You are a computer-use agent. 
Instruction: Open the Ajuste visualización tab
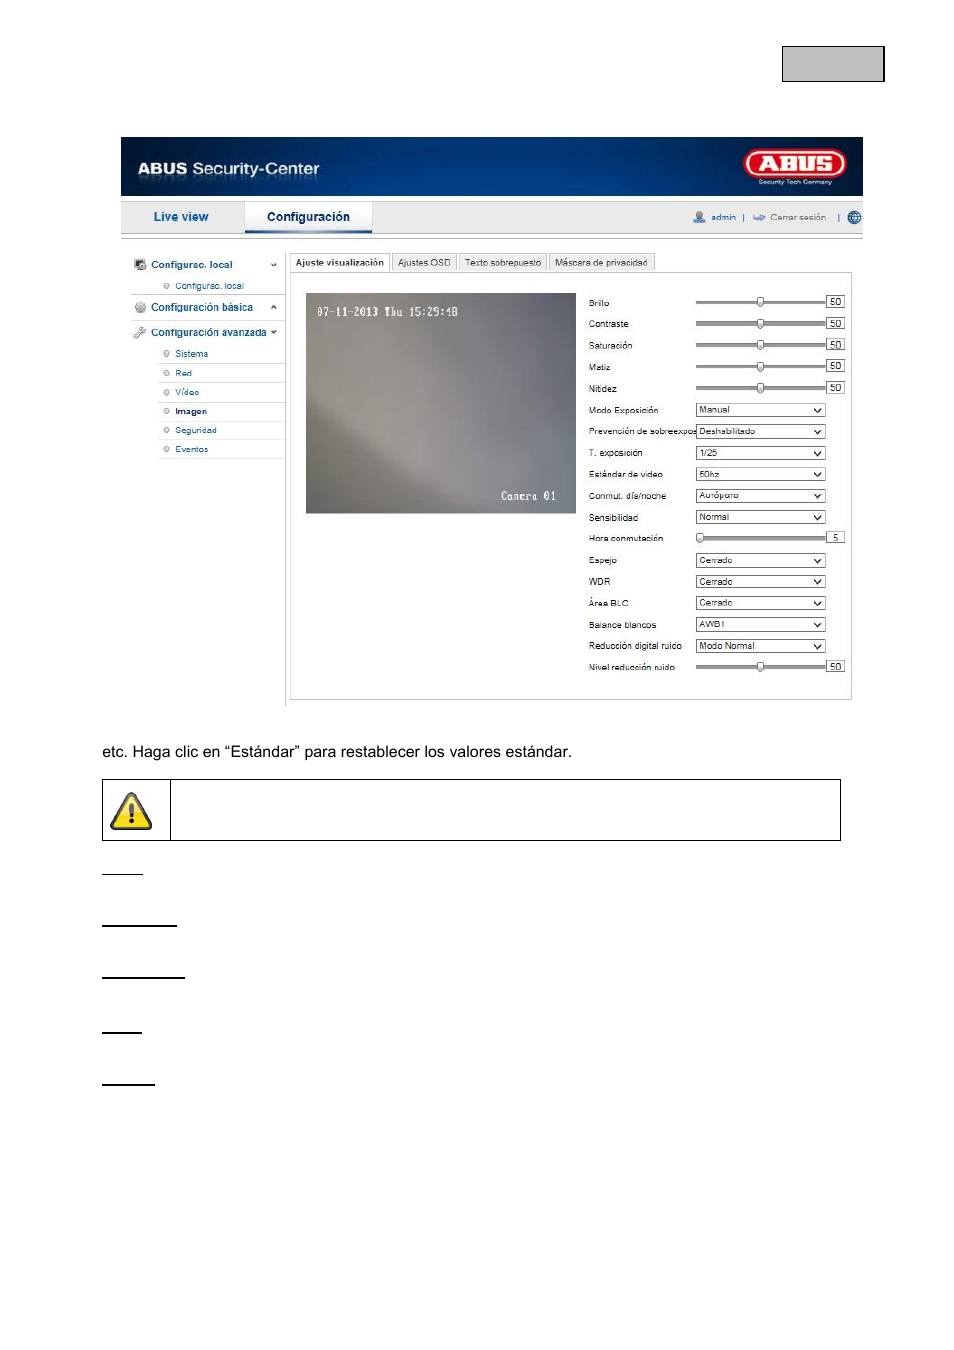[340, 263]
